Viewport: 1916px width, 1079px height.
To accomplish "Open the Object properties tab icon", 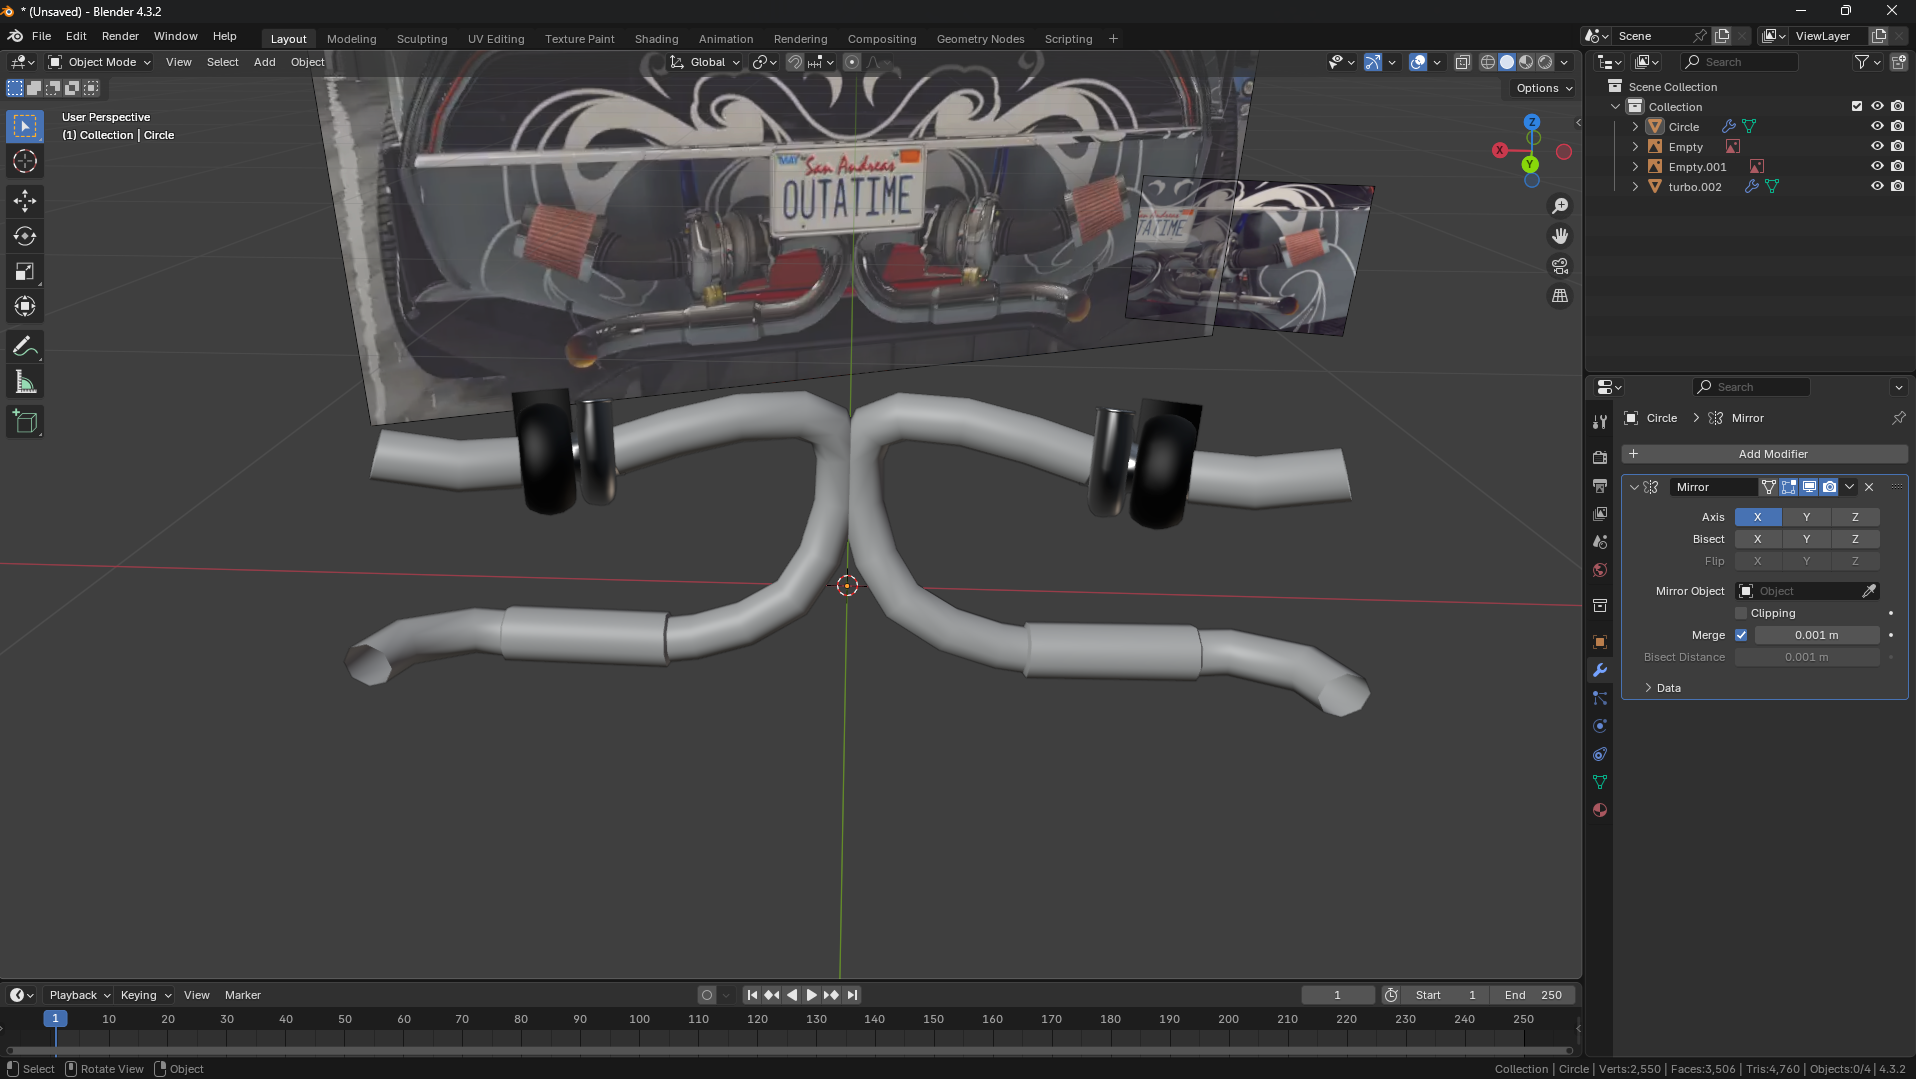I will point(1600,642).
